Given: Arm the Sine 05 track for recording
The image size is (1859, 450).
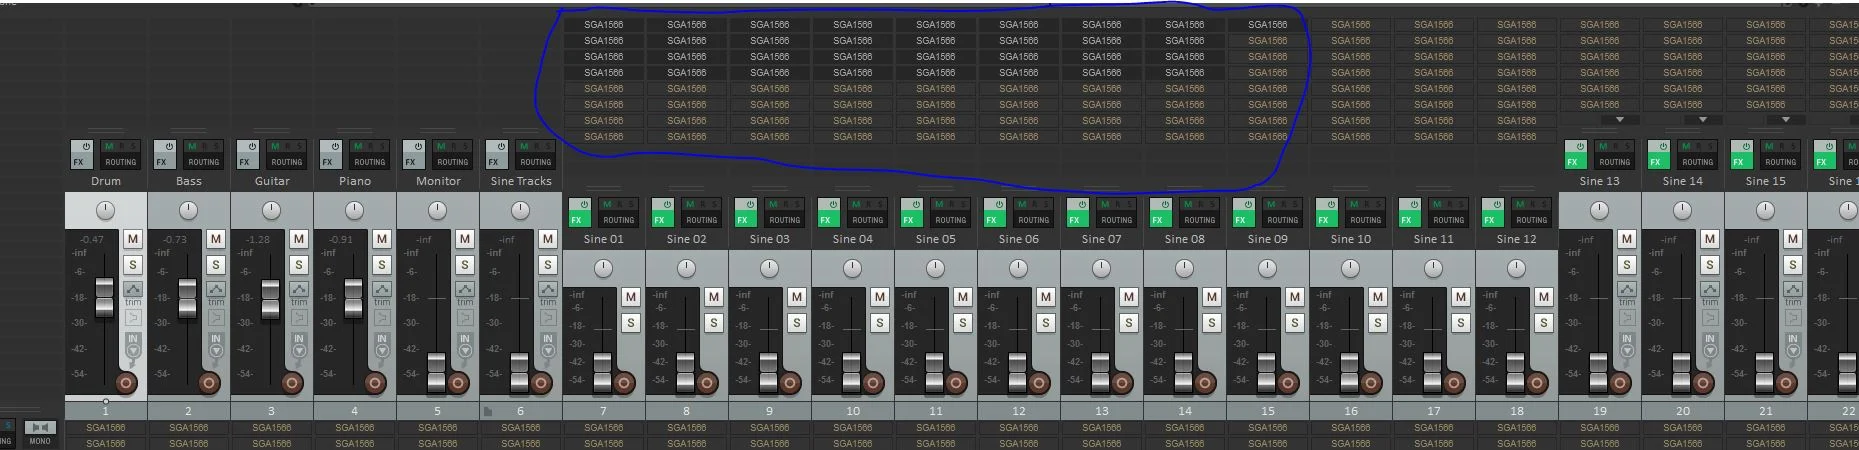Looking at the screenshot, I should pos(956,383).
